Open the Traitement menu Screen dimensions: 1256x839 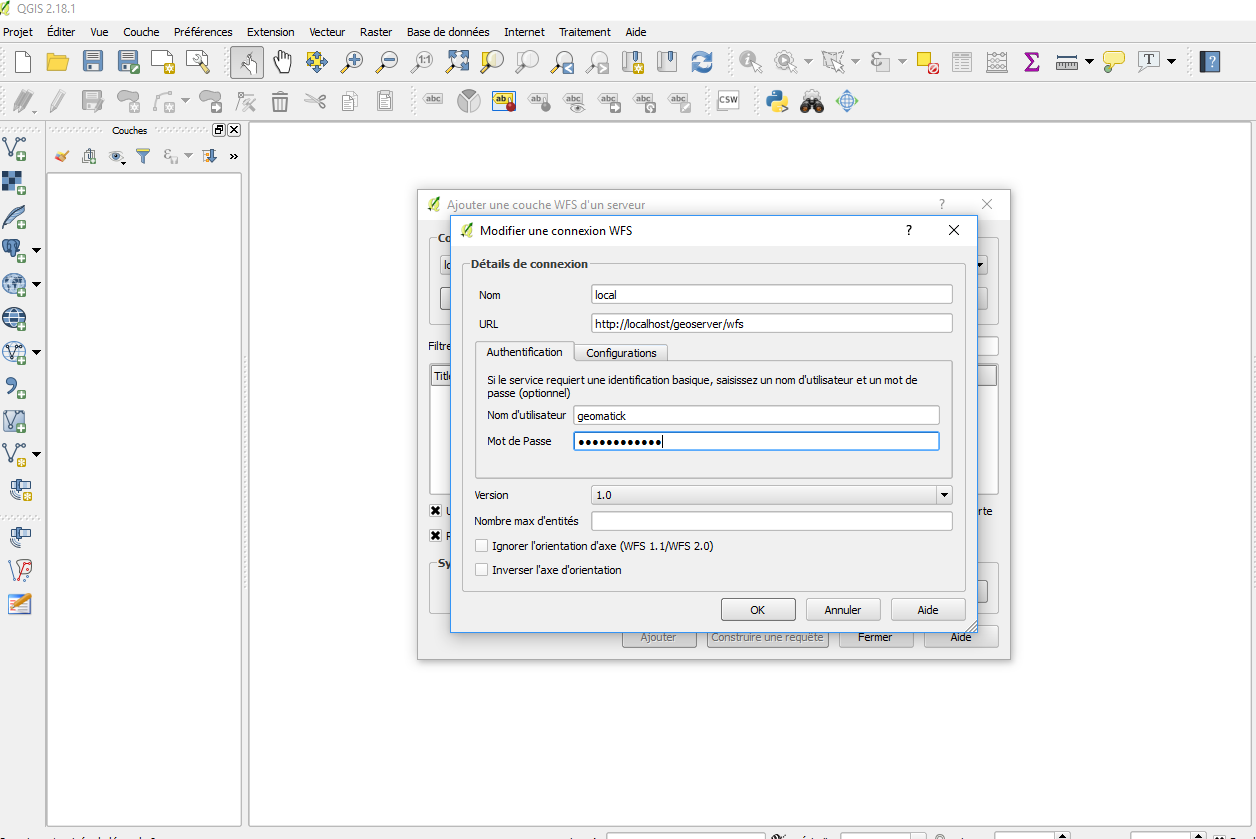point(585,32)
